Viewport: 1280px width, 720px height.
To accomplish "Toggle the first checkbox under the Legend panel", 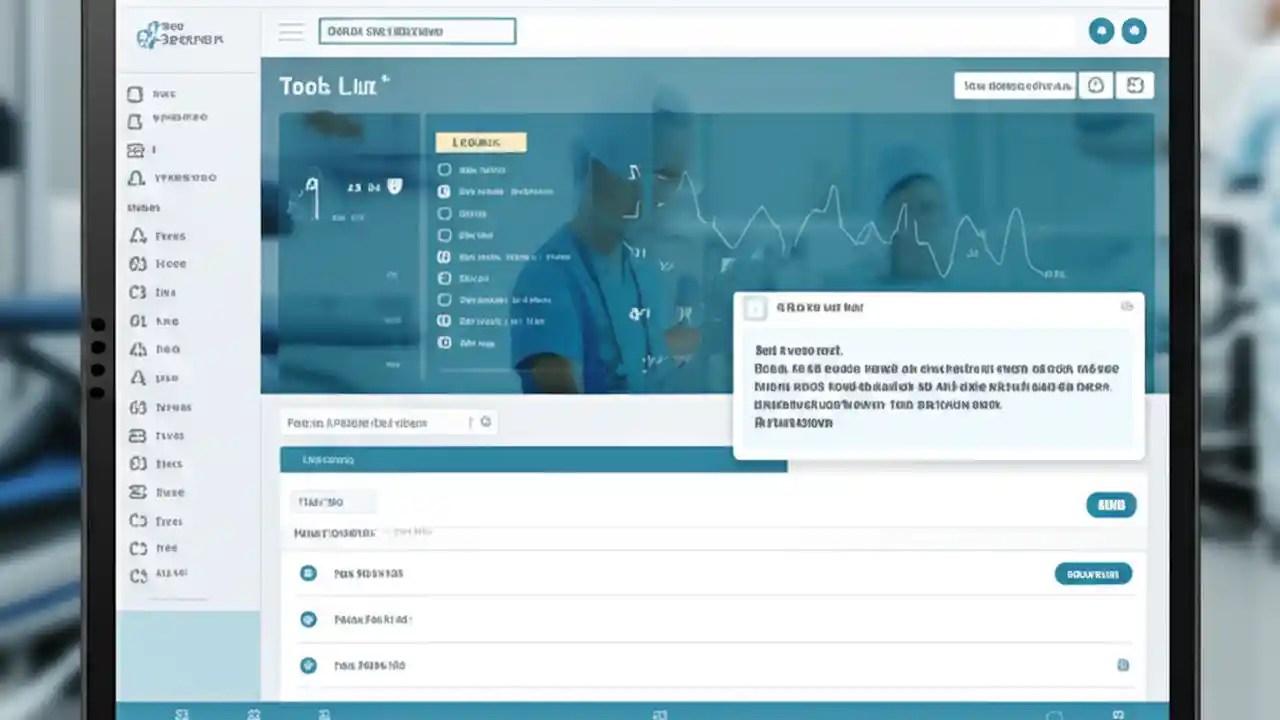I will [x=444, y=170].
